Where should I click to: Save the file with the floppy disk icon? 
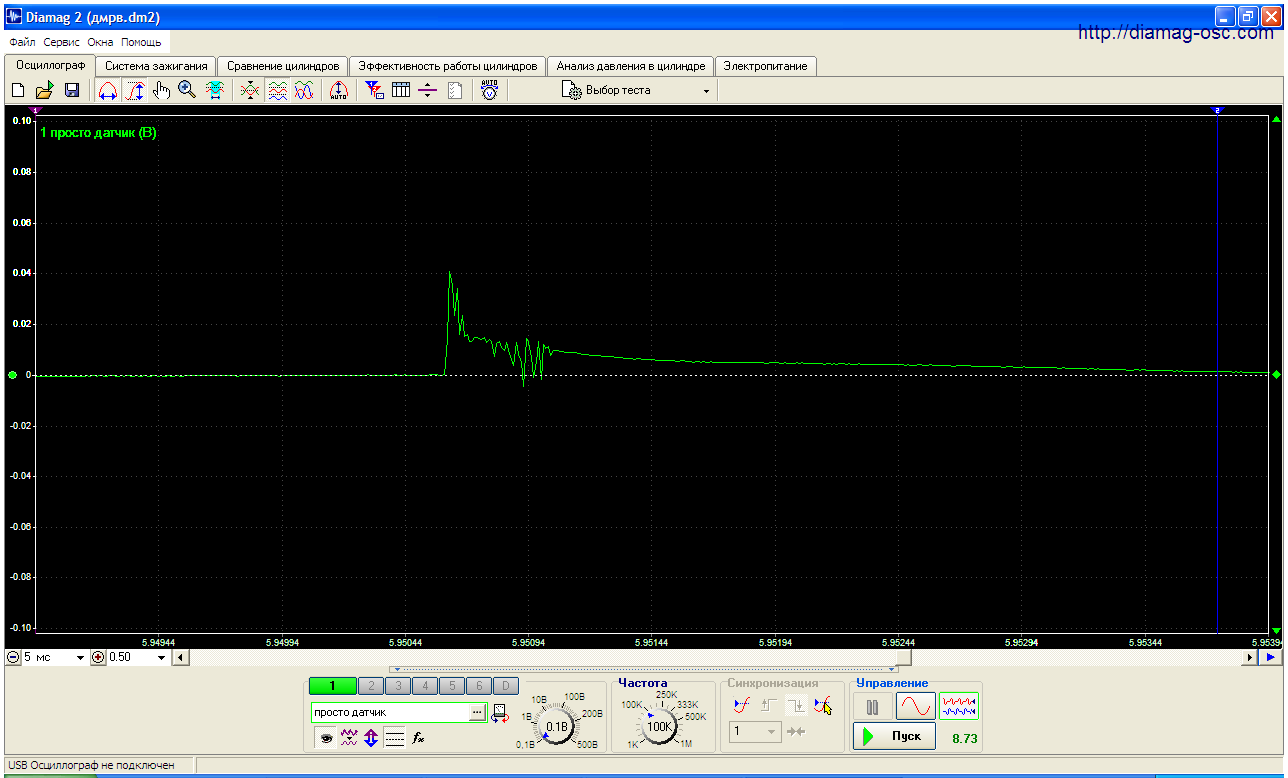71,90
